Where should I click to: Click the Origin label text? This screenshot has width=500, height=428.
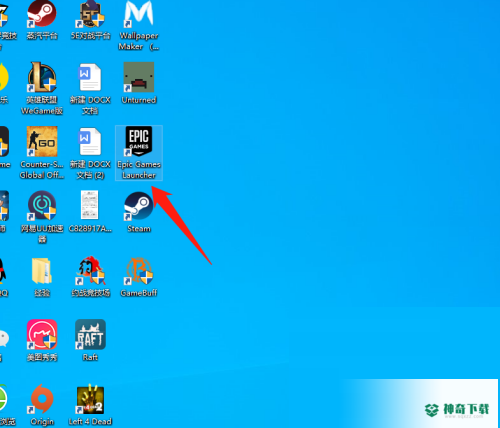click(42, 422)
